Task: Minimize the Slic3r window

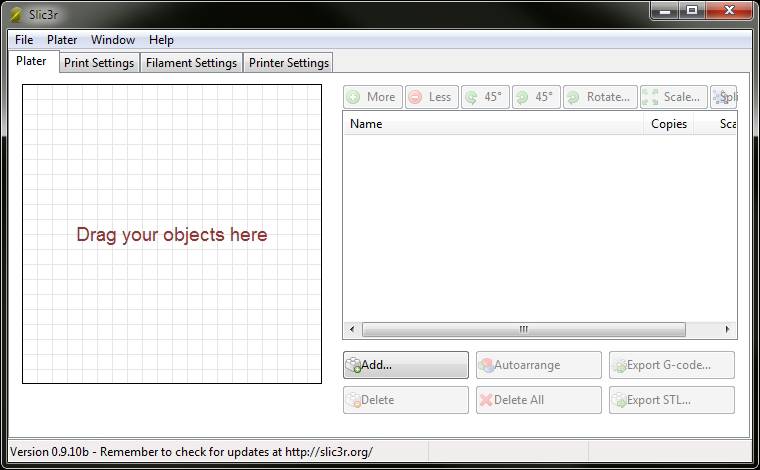Action: click(x=665, y=11)
